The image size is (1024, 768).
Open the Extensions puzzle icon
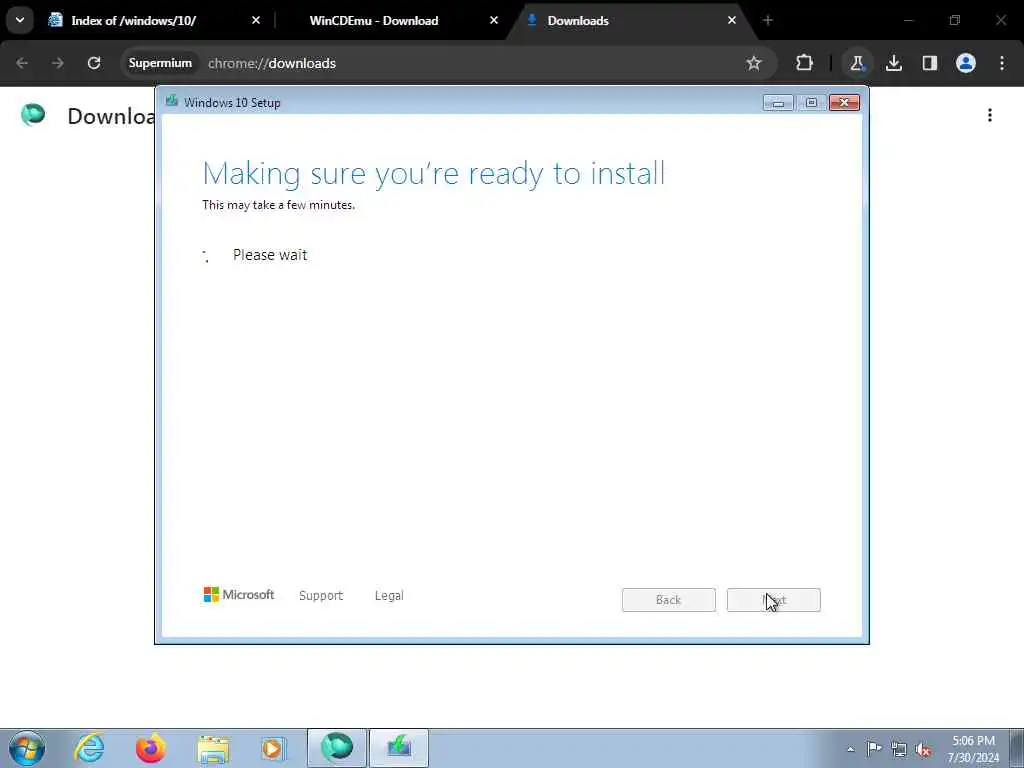[805, 63]
